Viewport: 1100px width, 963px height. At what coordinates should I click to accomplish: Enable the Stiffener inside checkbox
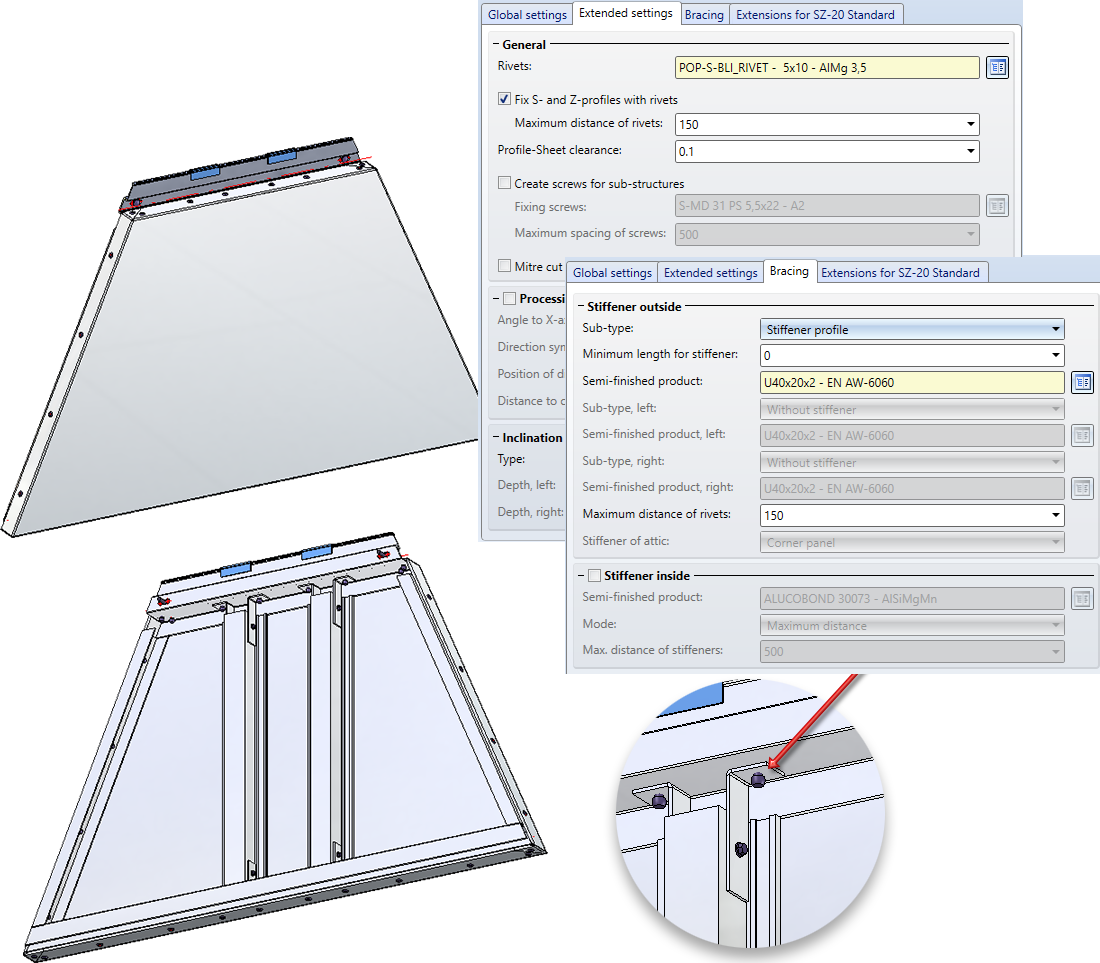tap(594, 575)
